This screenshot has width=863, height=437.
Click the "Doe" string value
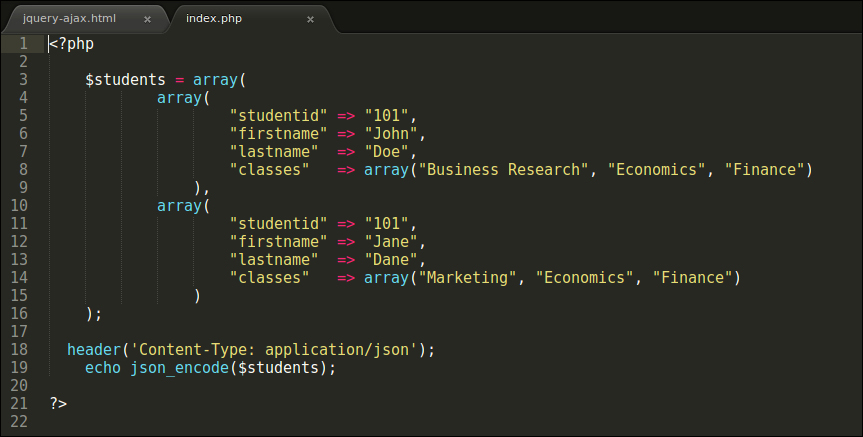point(386,152)
